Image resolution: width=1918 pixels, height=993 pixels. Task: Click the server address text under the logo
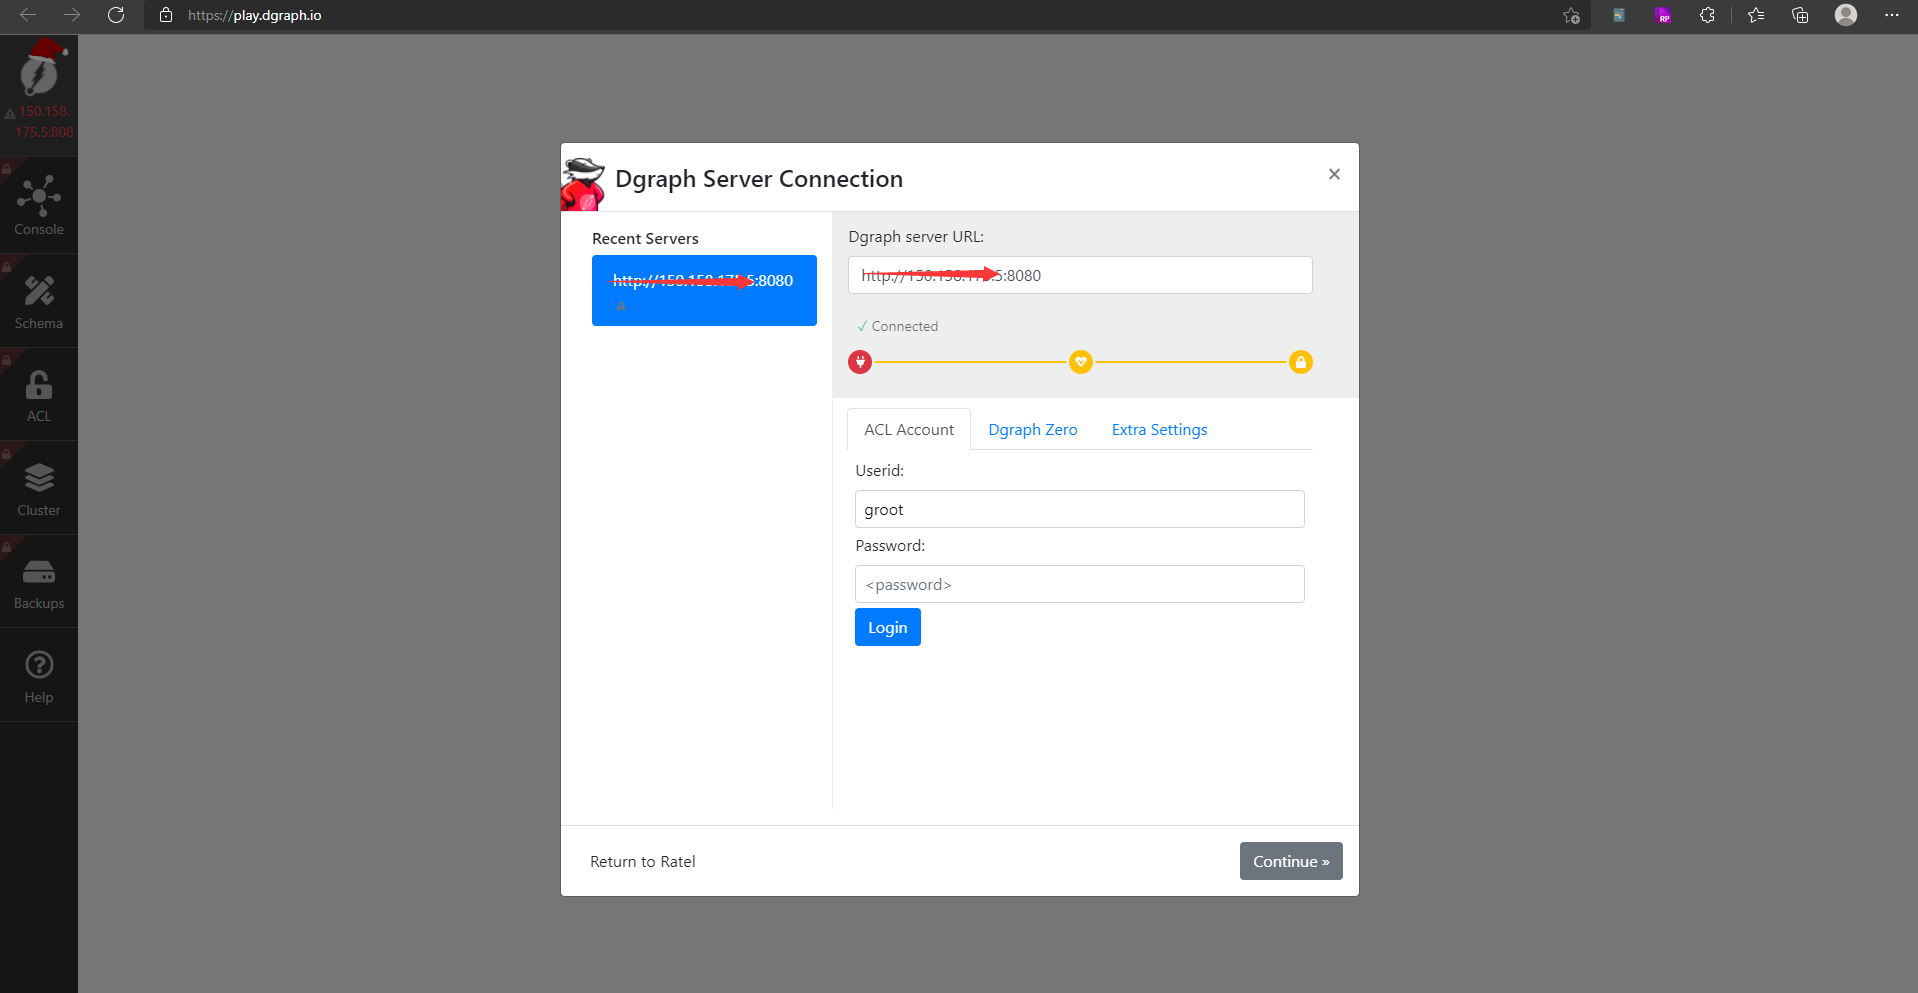click(x=45, y=122)
